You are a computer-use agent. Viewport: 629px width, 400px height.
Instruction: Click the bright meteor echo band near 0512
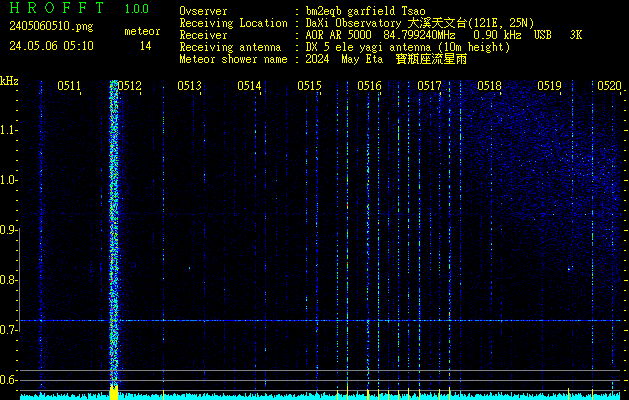(113, 230)
